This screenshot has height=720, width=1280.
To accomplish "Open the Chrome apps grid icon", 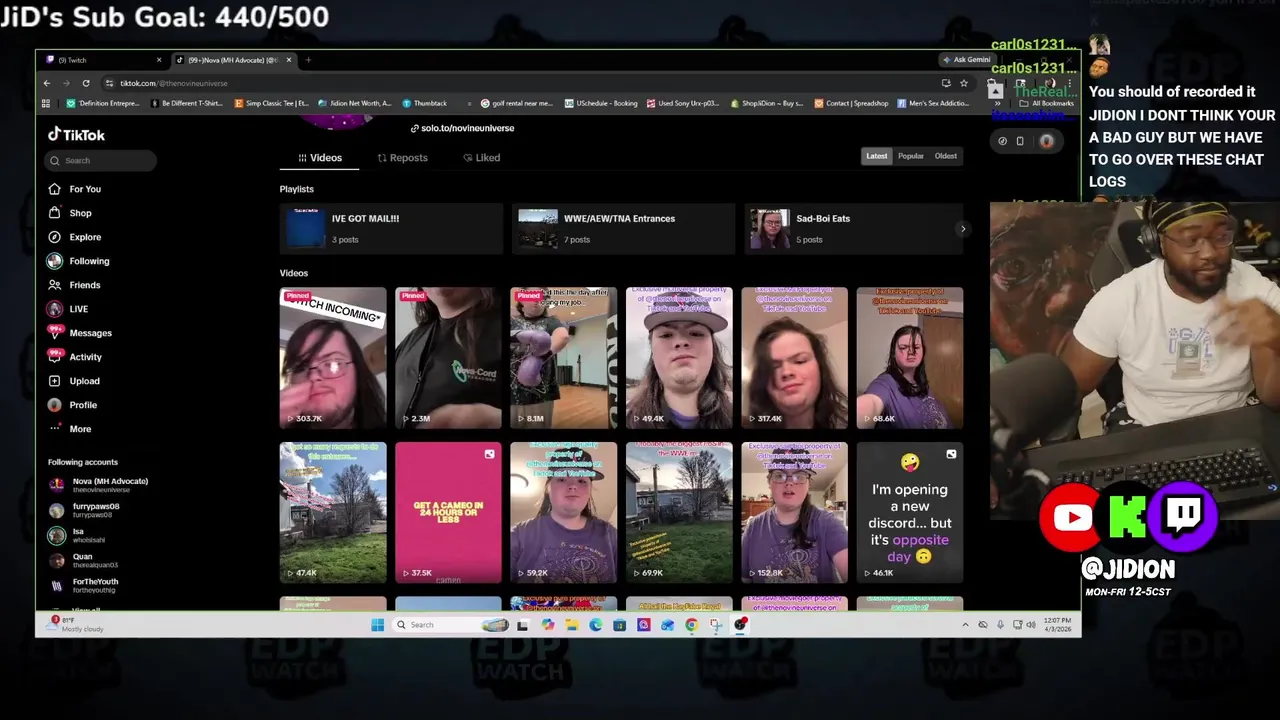I will (46, 103).
